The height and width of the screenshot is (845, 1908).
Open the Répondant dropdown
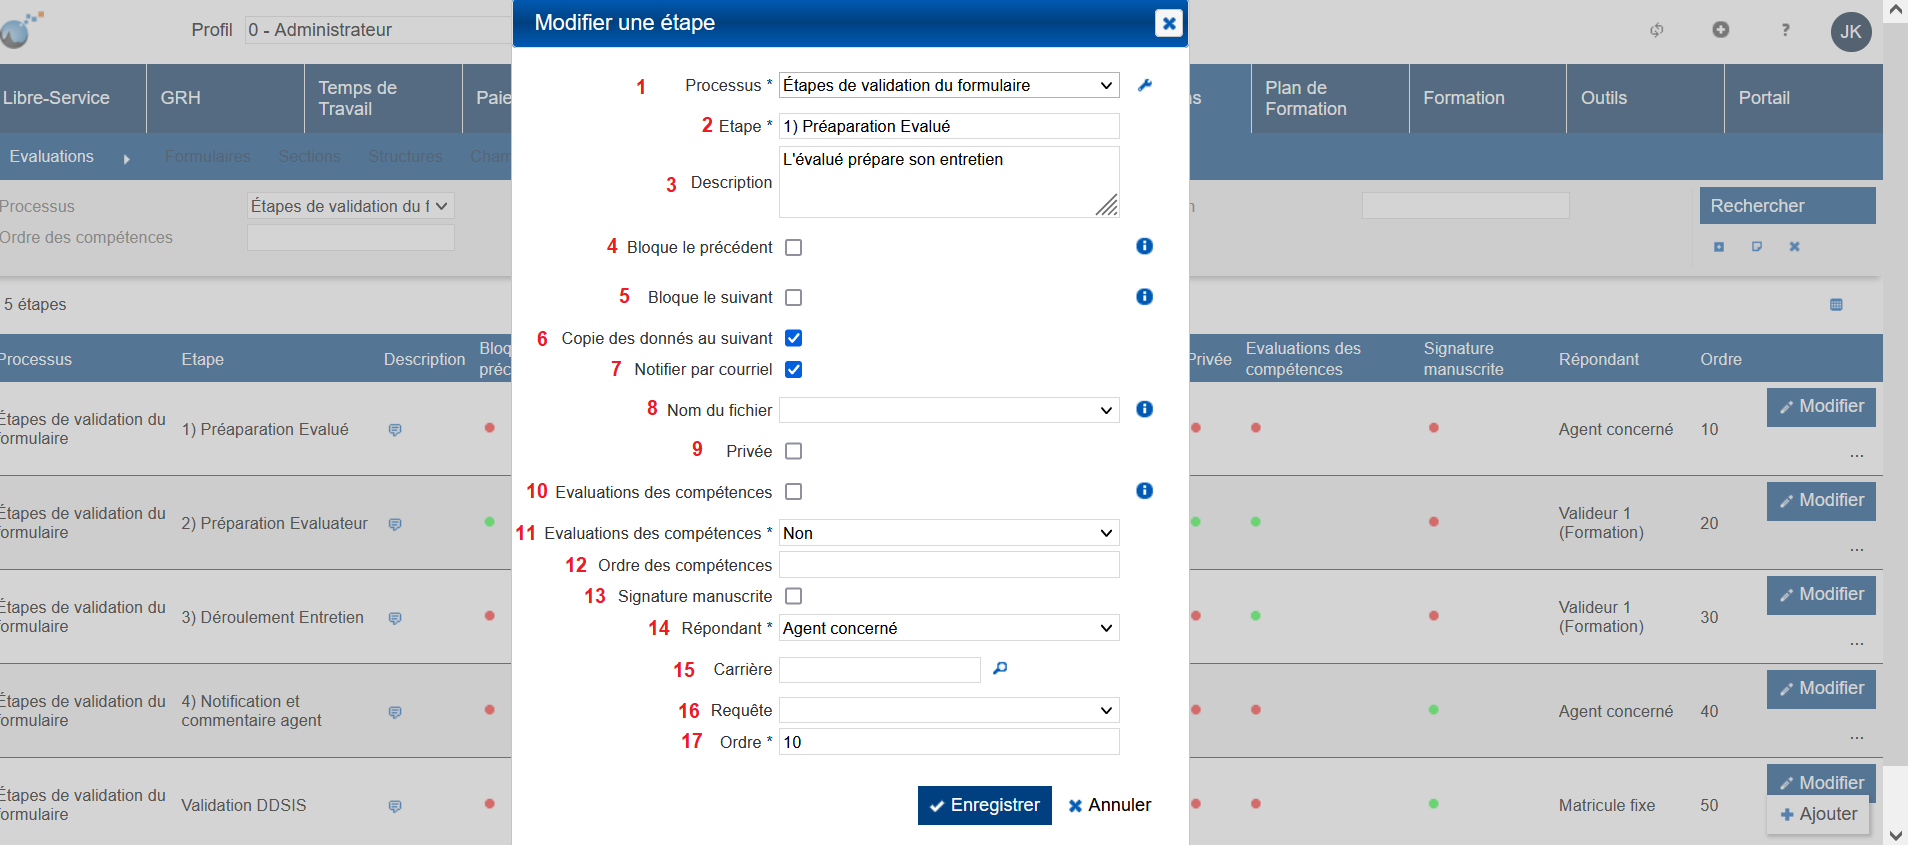click(948, 628)
